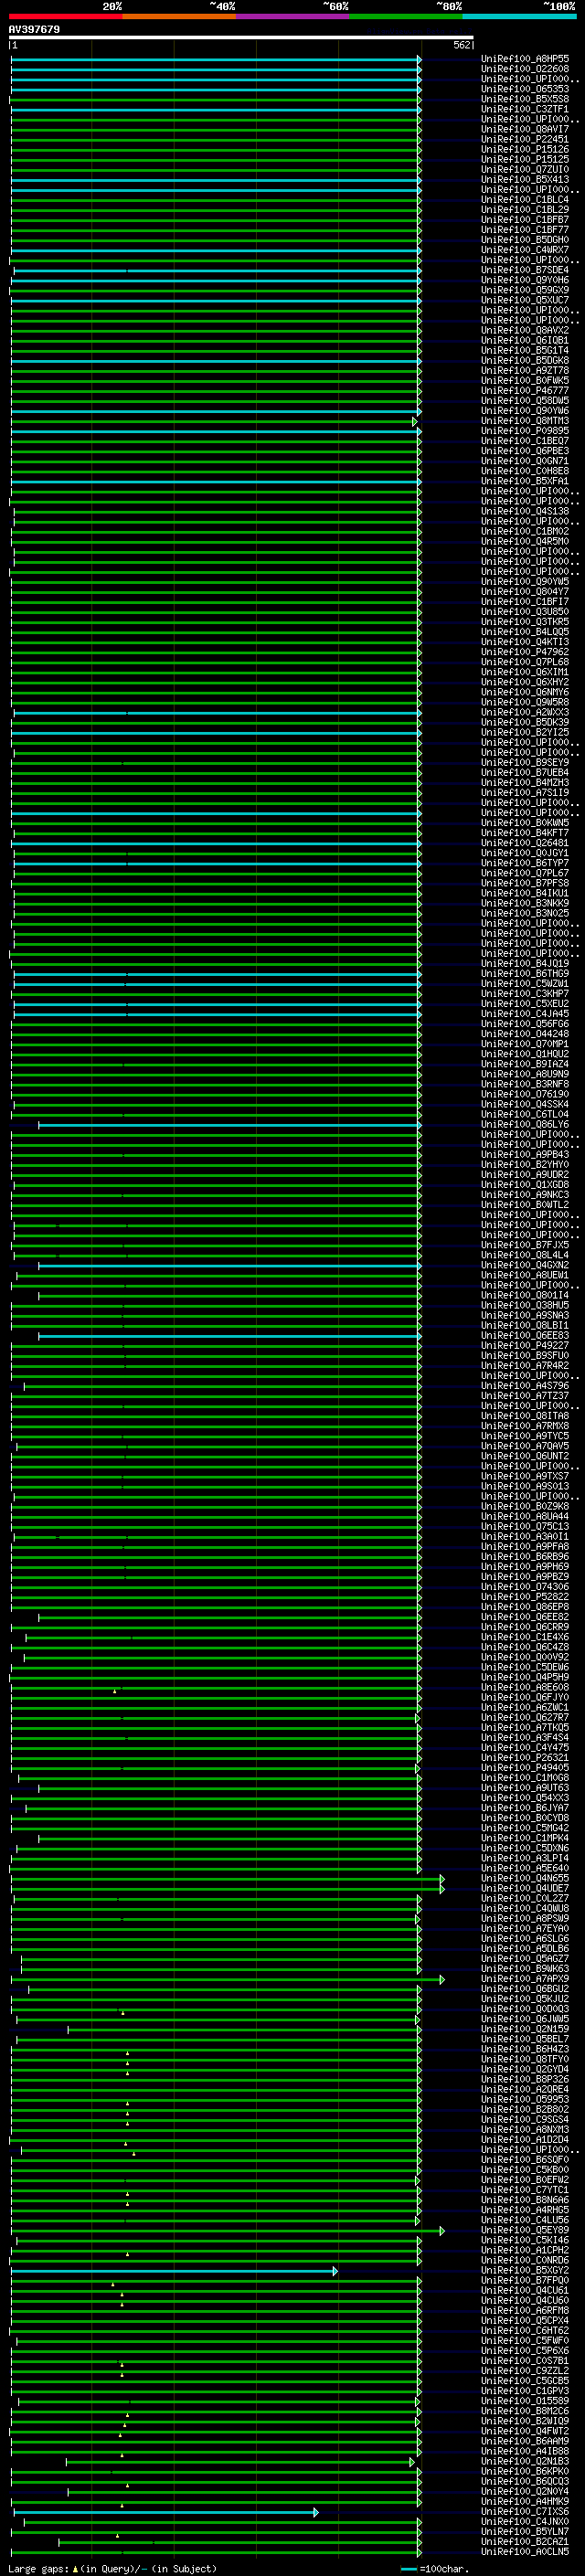585x2576 pixels.
Task: Open hit UniRef100_O65353
Action: click(x=525, y=89)
